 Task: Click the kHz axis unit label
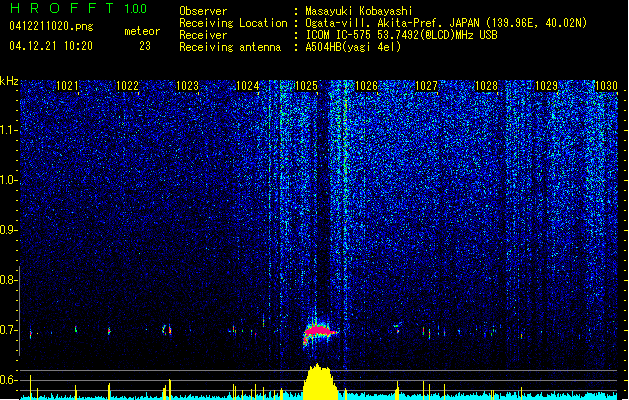coord(9,81)
